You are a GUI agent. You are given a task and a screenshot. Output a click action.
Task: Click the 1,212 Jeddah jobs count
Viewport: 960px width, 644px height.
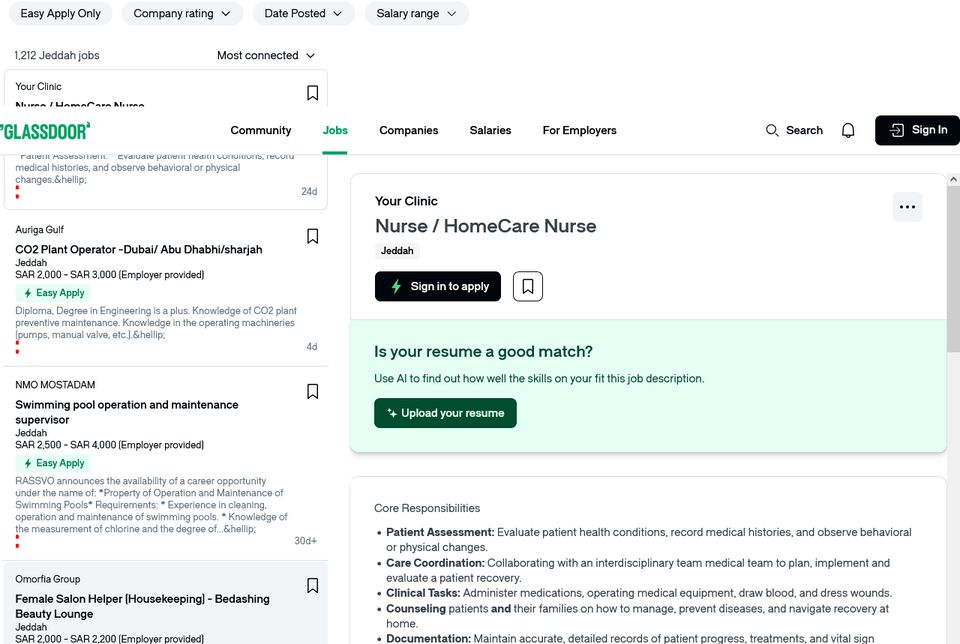point(57,55)
